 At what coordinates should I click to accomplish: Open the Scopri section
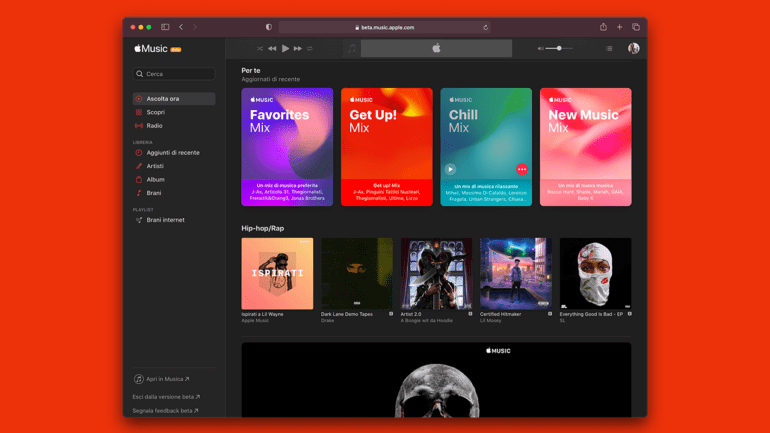point(156,112)
